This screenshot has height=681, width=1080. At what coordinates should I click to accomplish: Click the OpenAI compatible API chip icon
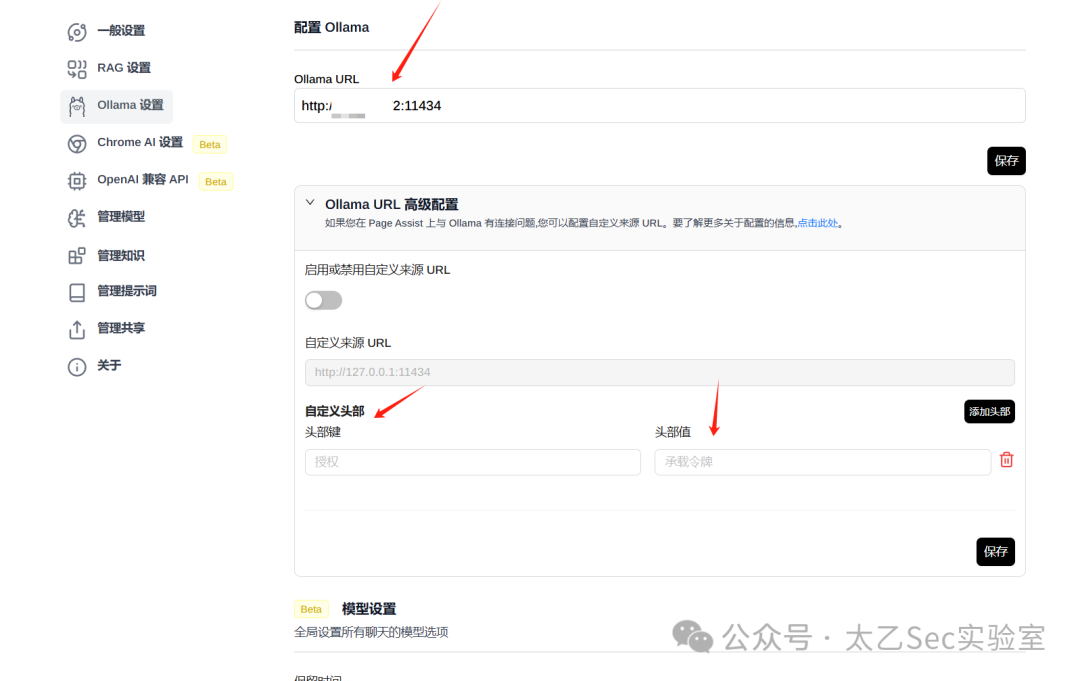76,180
